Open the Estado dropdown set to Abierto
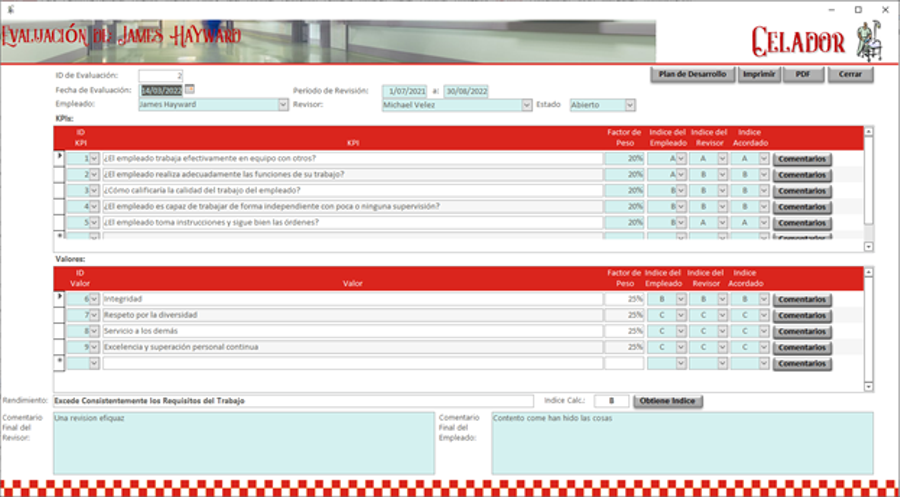Viewport: 900px width, 497px height. (x=630, y=104)
